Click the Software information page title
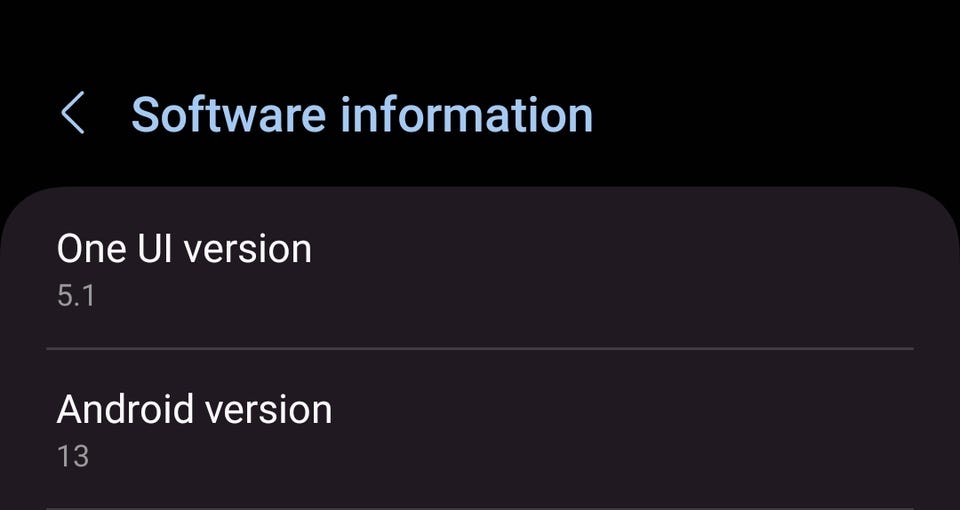The image size is (960, 510). pos(361,114)
